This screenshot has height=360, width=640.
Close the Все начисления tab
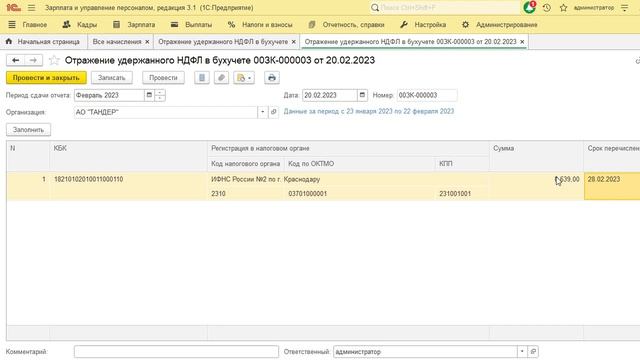(x=147, y=42)
